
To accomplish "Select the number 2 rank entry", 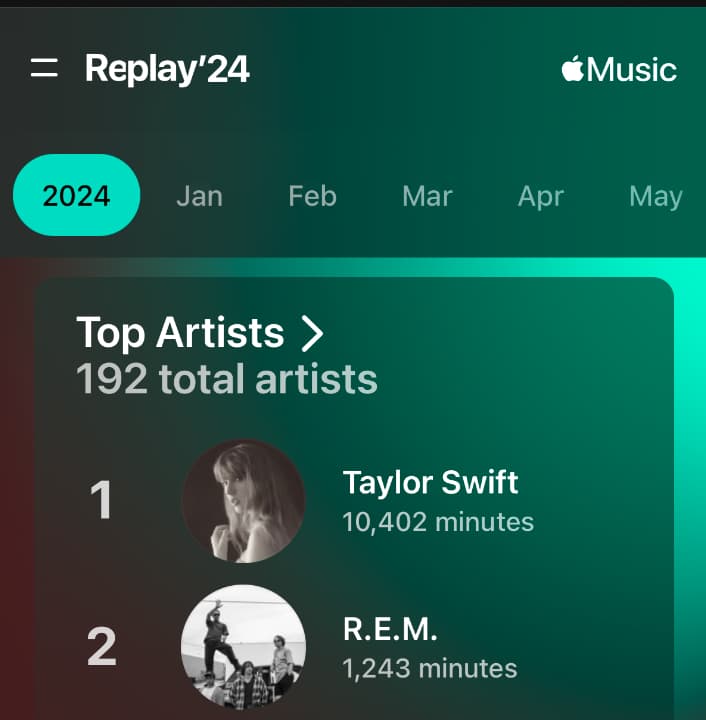I will pos(101,647).
